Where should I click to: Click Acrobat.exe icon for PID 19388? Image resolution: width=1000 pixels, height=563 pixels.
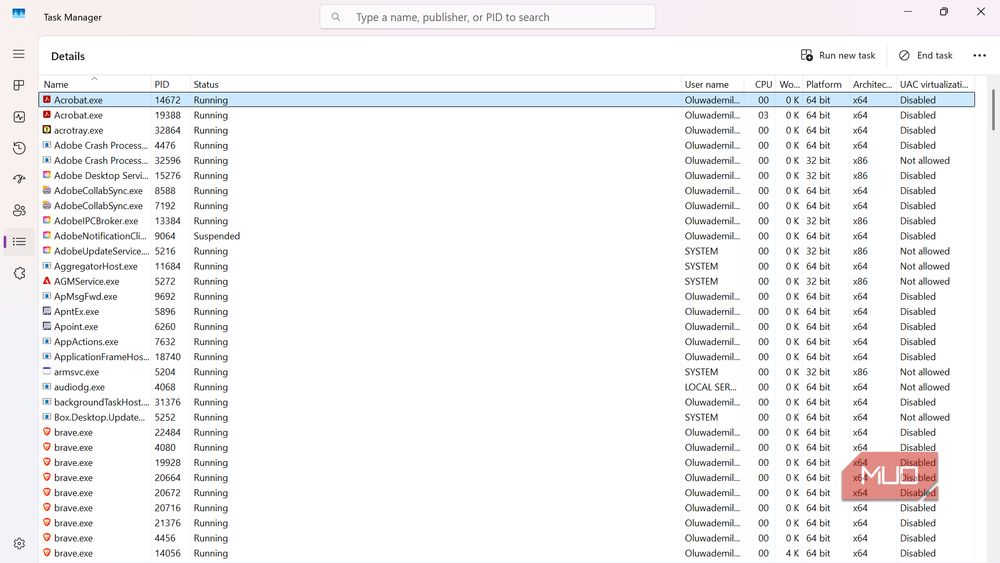[x=47, y=115]
